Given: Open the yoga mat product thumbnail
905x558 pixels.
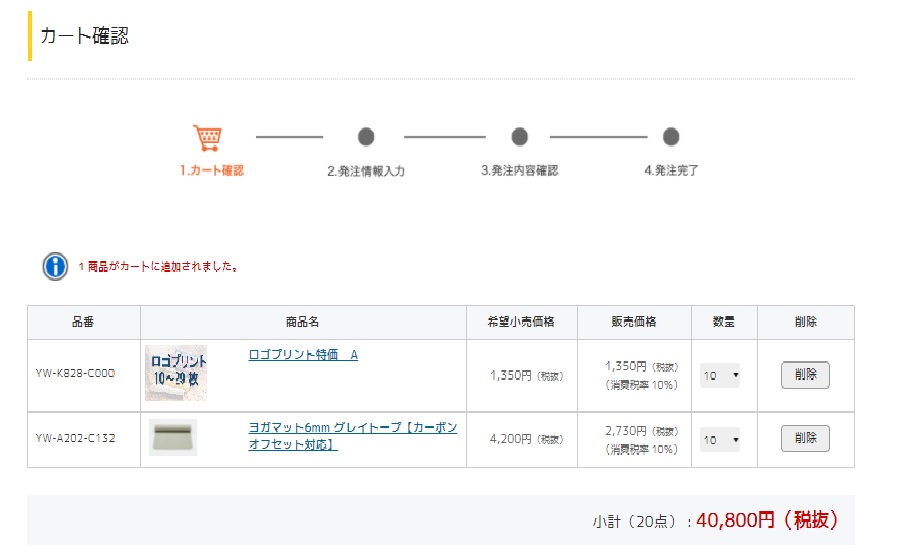Looking at the screenshot, I should pos(173,437).
